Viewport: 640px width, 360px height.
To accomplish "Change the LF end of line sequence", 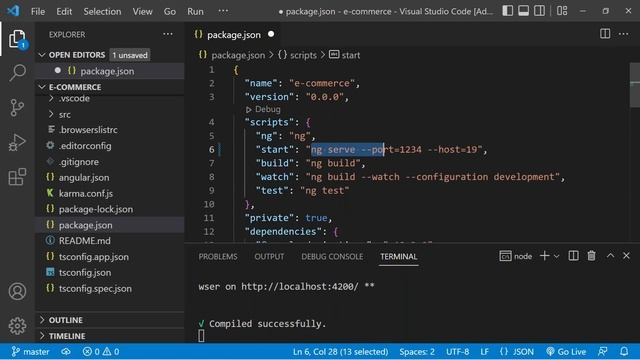I will pos(484,351).
